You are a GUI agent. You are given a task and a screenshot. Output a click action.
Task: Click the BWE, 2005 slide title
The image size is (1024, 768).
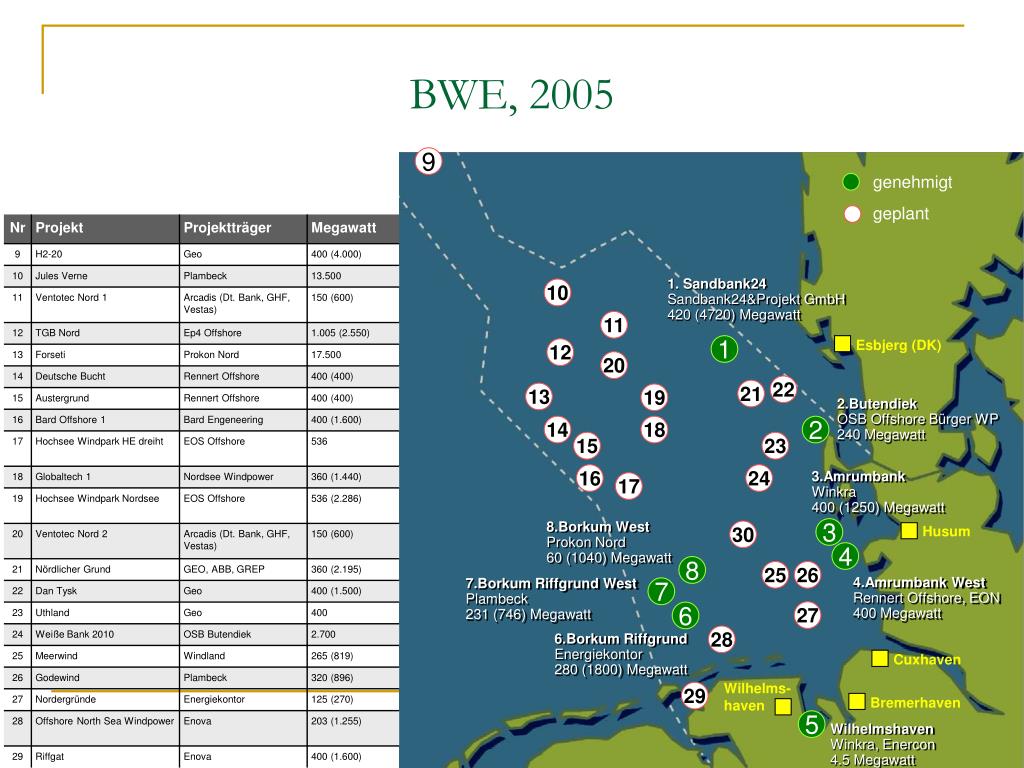click(x=511, y=95)
